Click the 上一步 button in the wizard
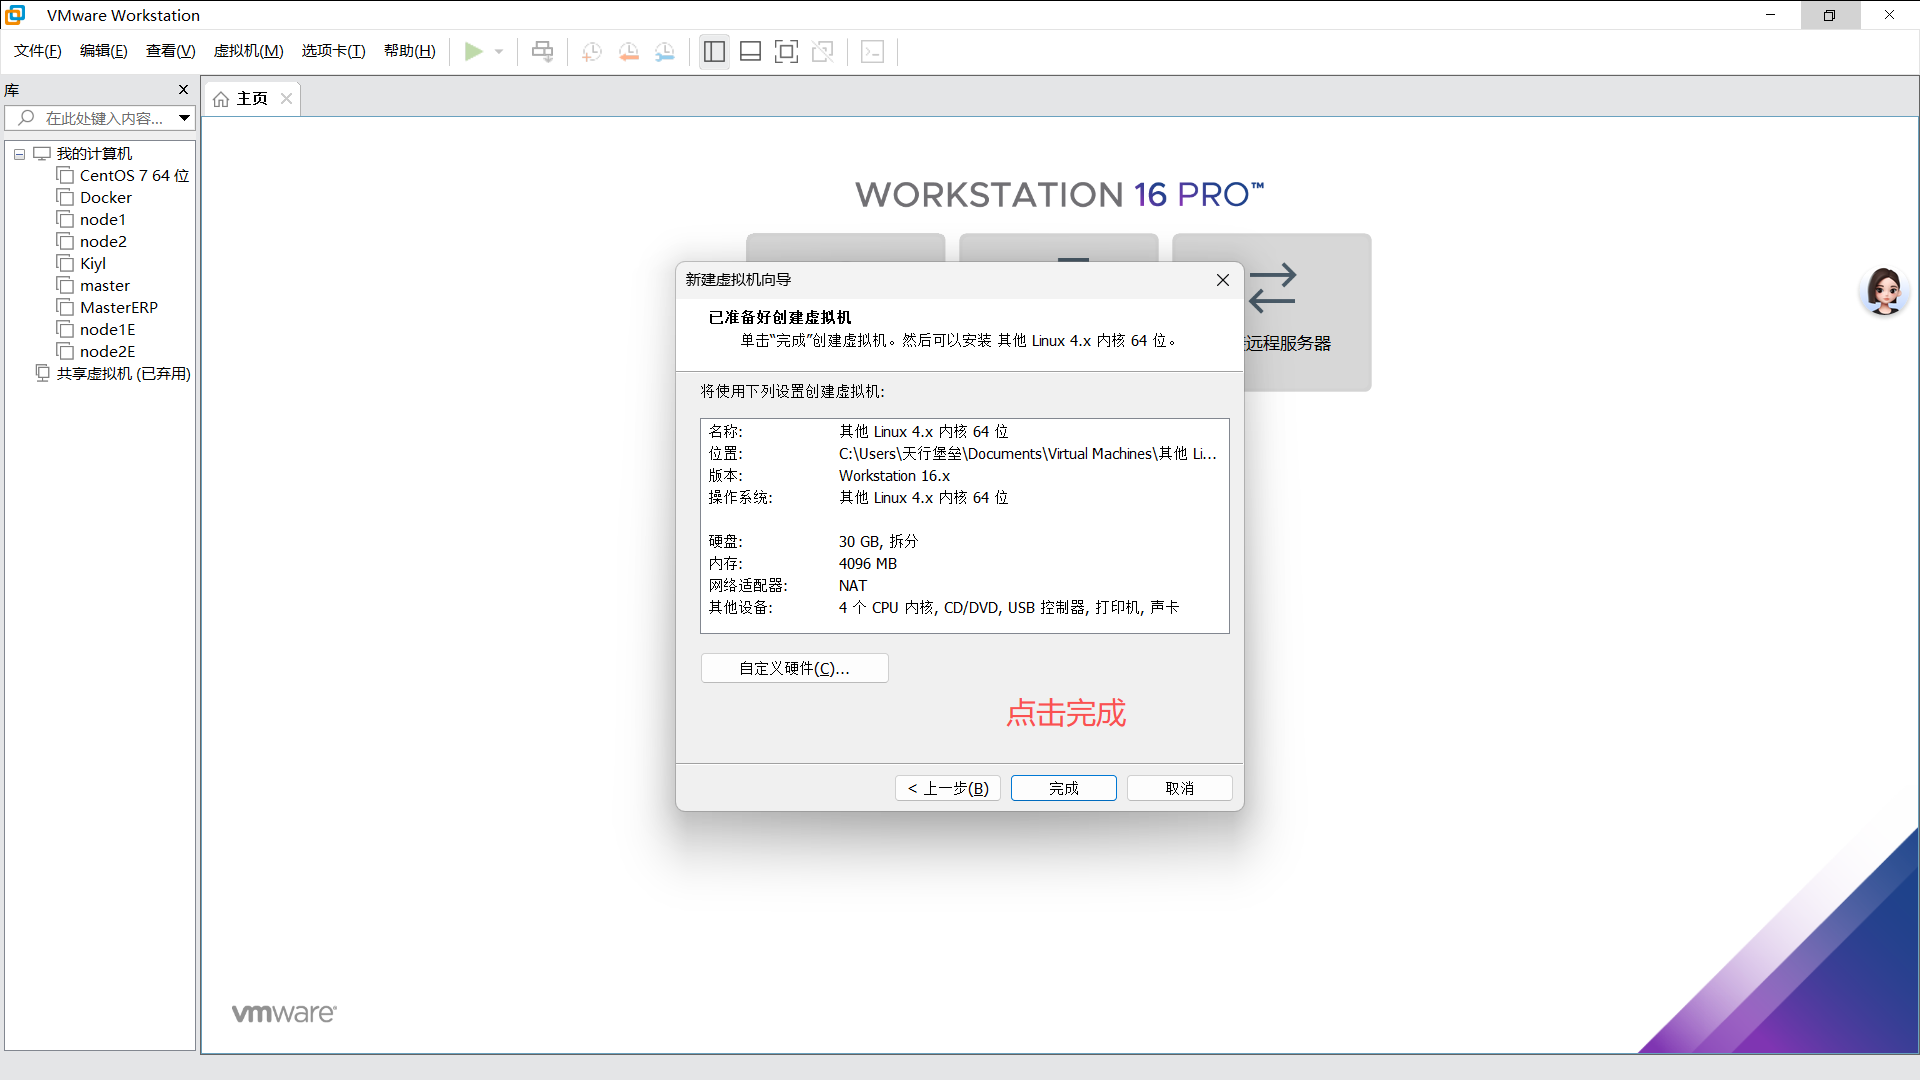The height and width of the screenshot is (1080, 1920). (946, 788)
